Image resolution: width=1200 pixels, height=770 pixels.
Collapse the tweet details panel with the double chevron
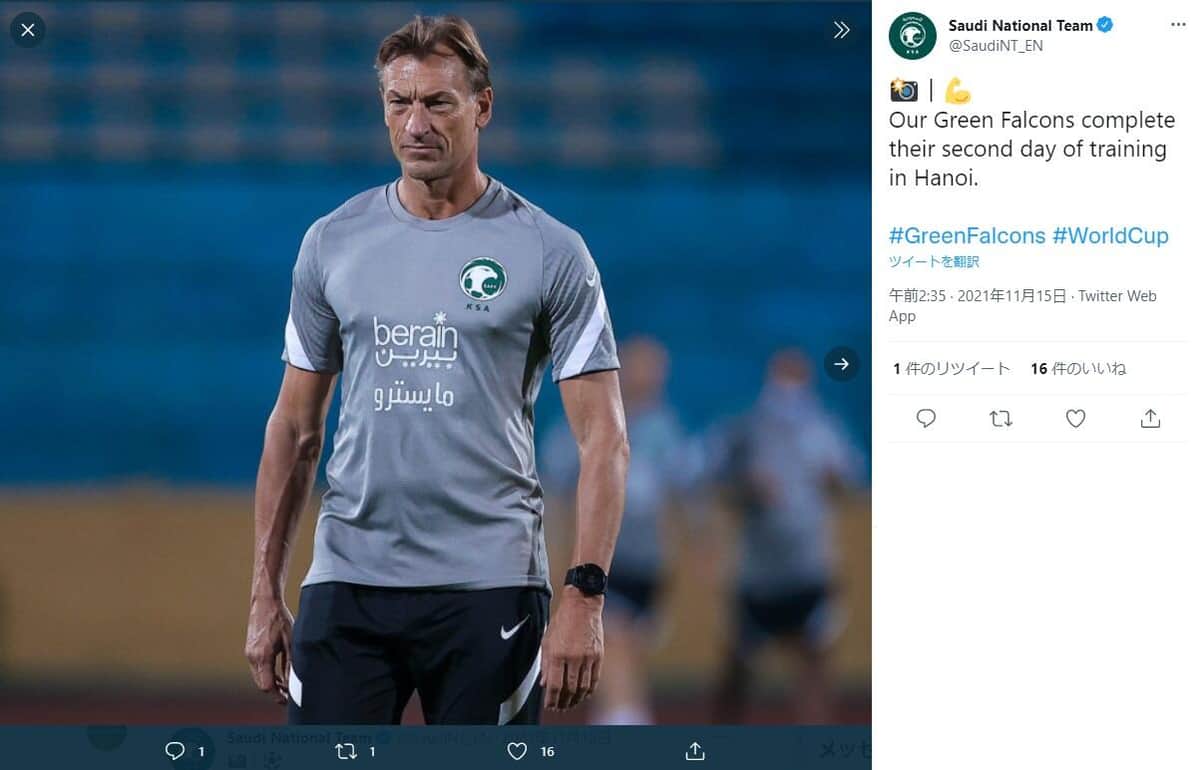[x=841, y=30]
